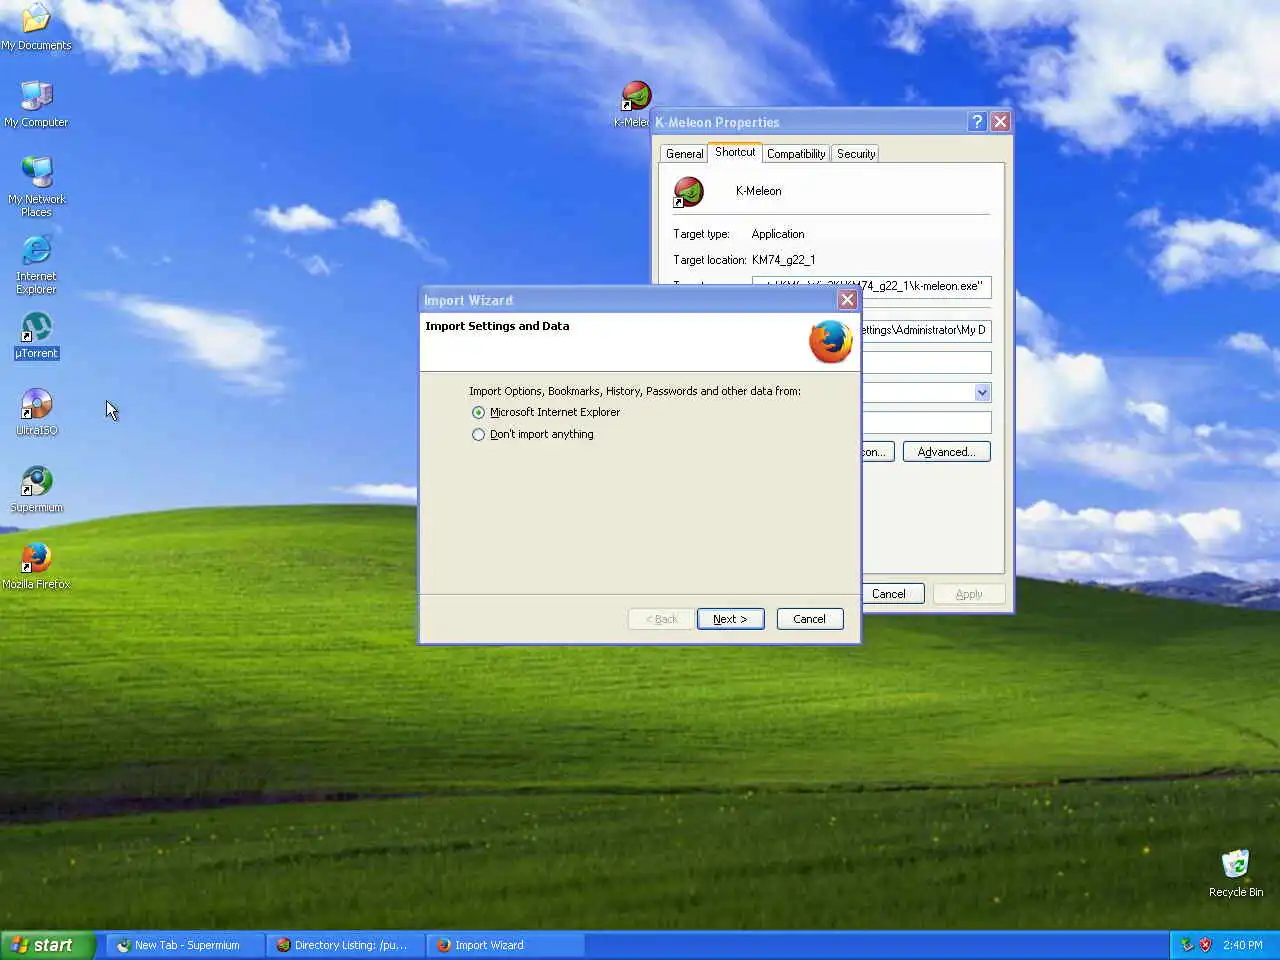Click the 'KM74_g22_1' target location text
This screenshot has width=1280, height=960.
[x=783, y=260]
